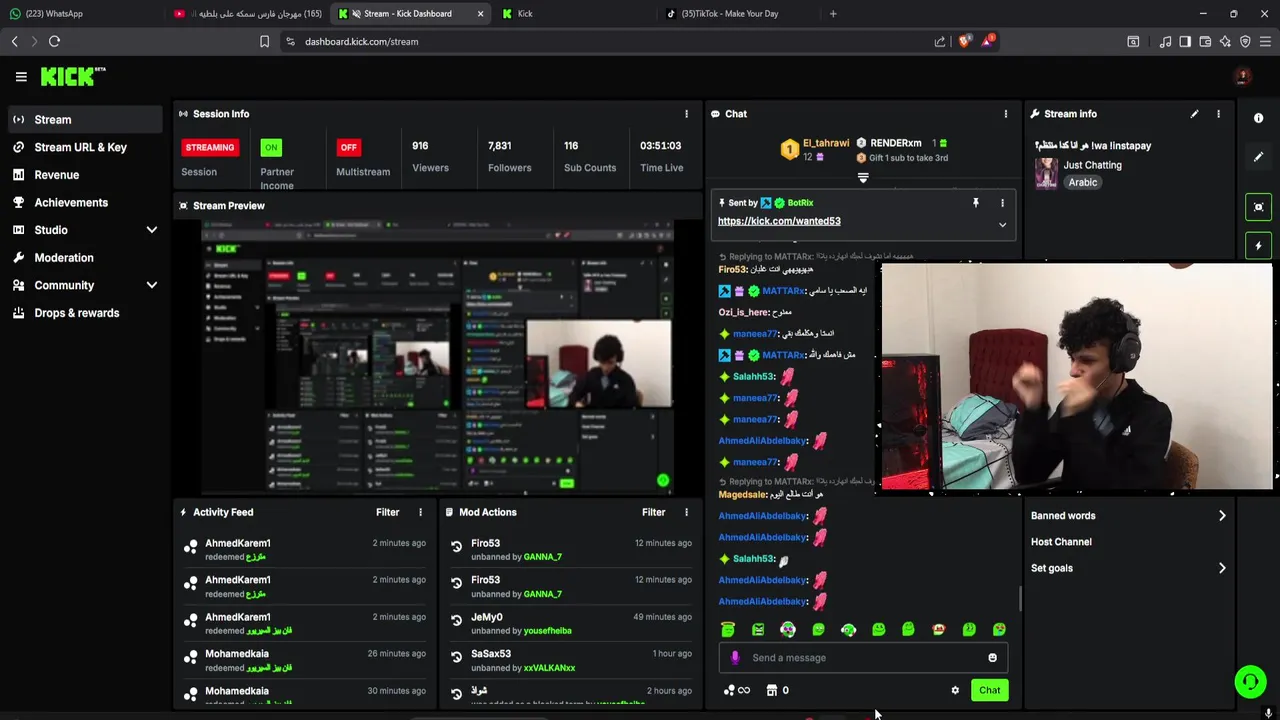Click the dashboard.kick.com address bar
Screen dimensions: 1280x720
coord(600,41)
